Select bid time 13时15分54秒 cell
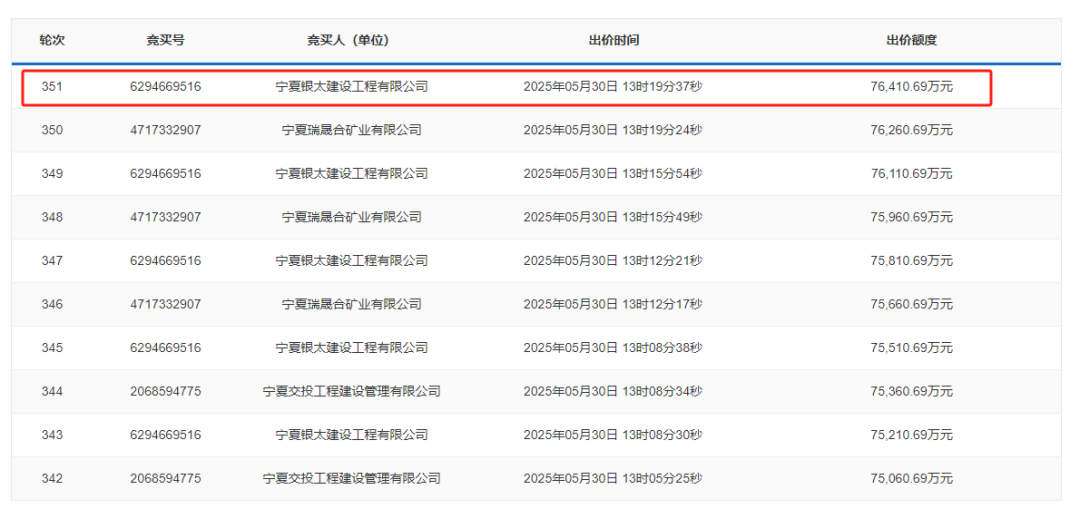The height and width of the screenshot is (509, 1080). pyautogui.click(x=613, y=174)
